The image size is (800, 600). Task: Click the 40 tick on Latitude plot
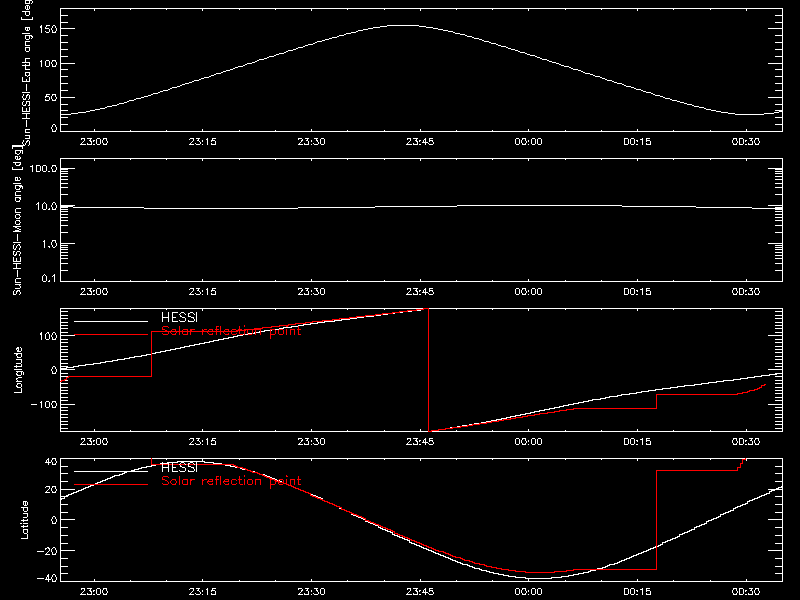coord(51,462)
